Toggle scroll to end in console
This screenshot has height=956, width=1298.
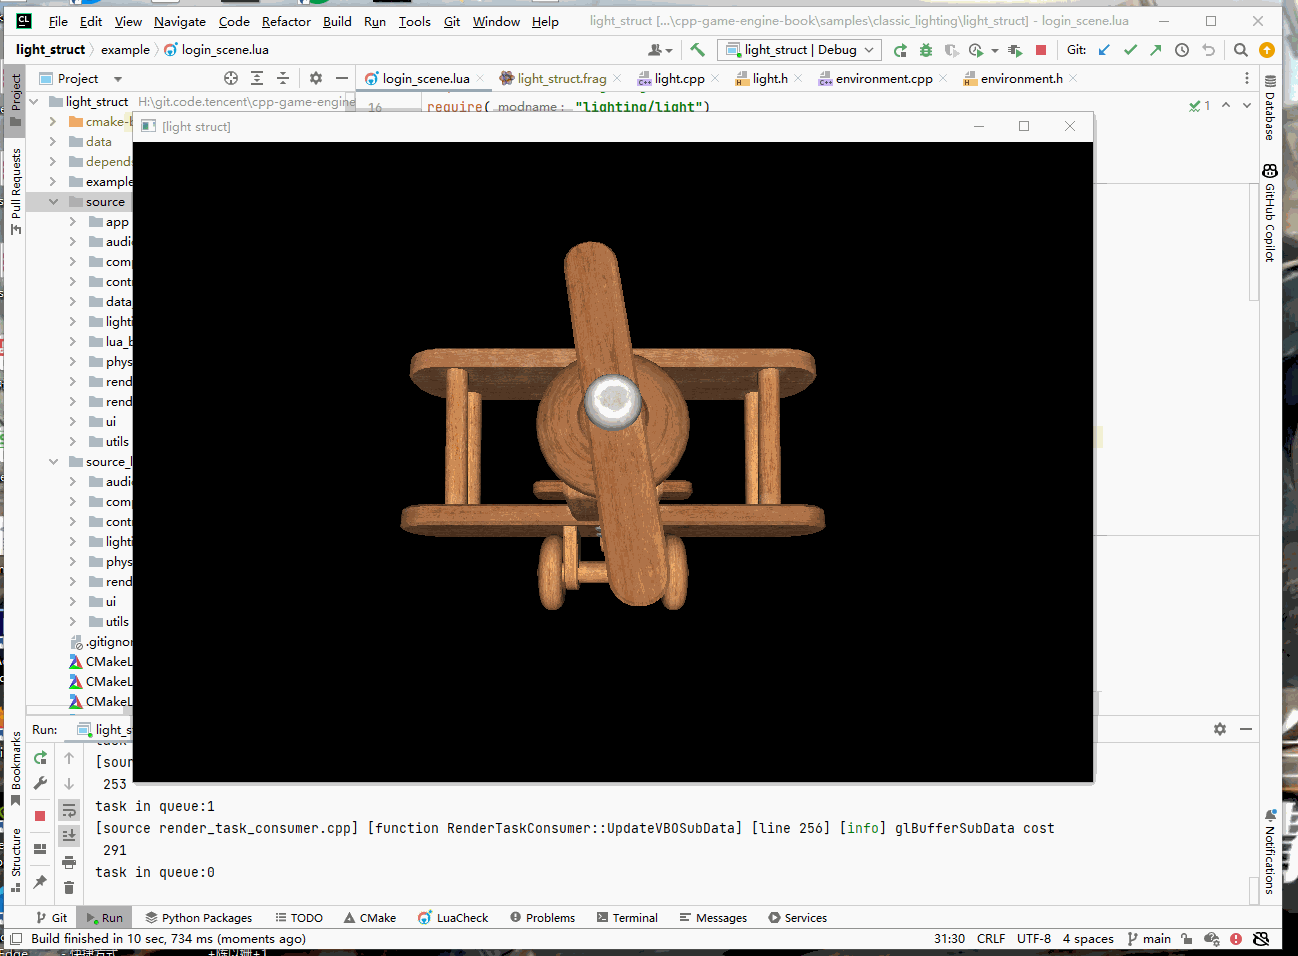(69, 835)
